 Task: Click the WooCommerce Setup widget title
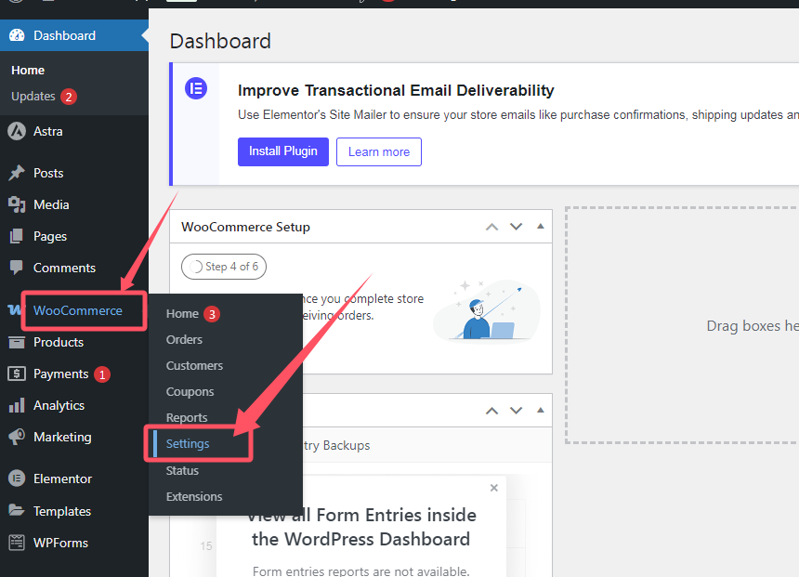[246, 227]
